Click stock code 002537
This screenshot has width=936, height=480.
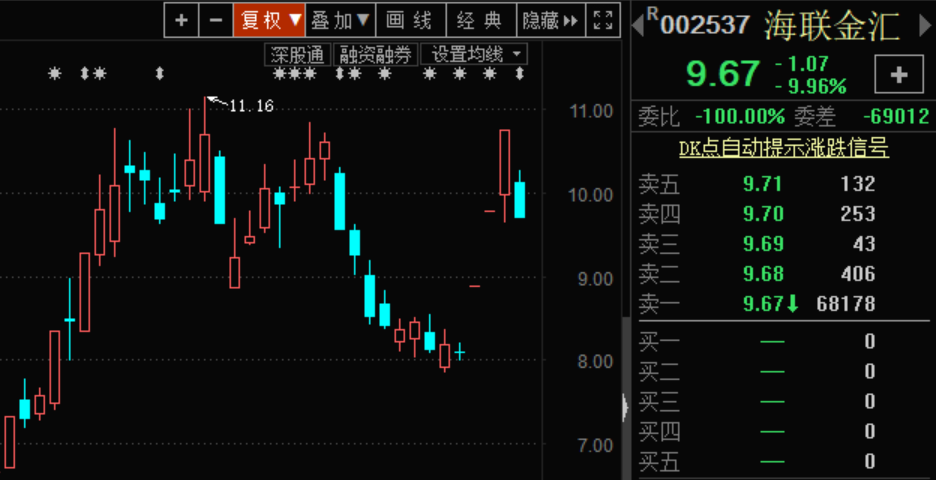point(705,25)
